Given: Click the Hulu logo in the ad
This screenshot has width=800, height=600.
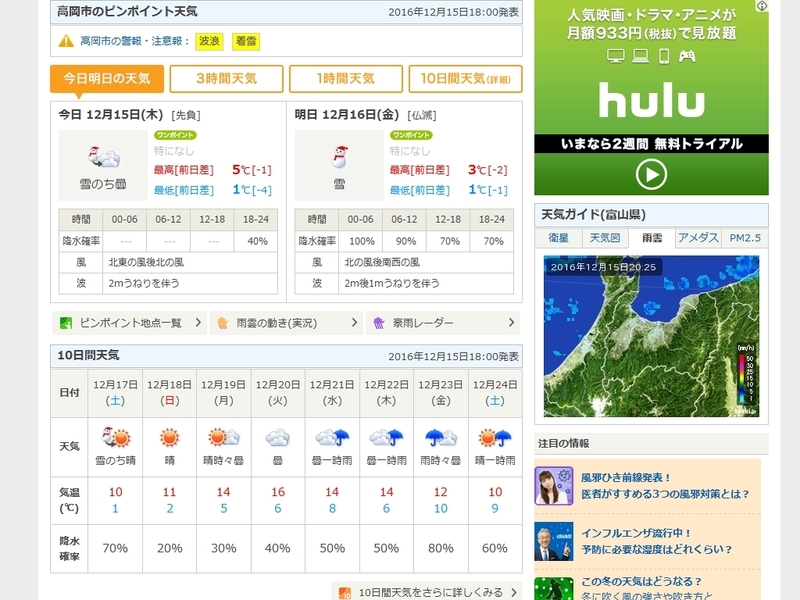Looking at the screenshot, I should pyautogui.click(x=652, y=99).
